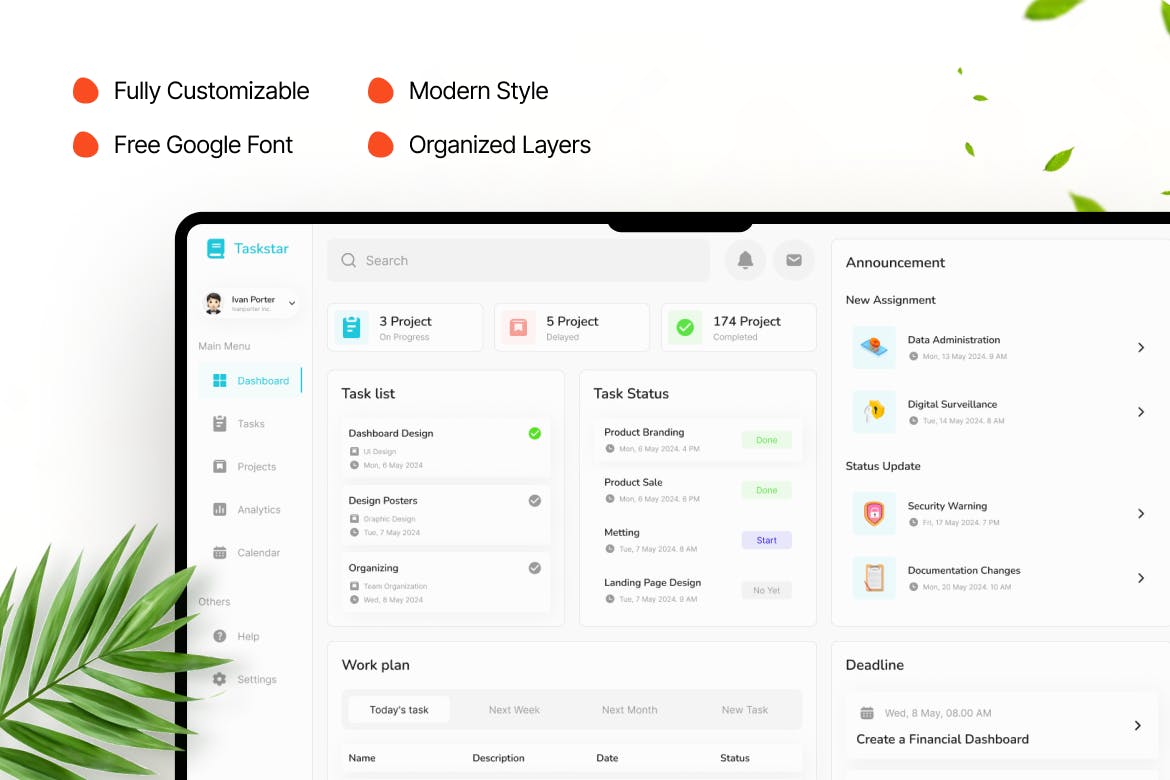Switch to the Next Week tab
Screen dimensions: 1170x780
click(x=514, y=710)
